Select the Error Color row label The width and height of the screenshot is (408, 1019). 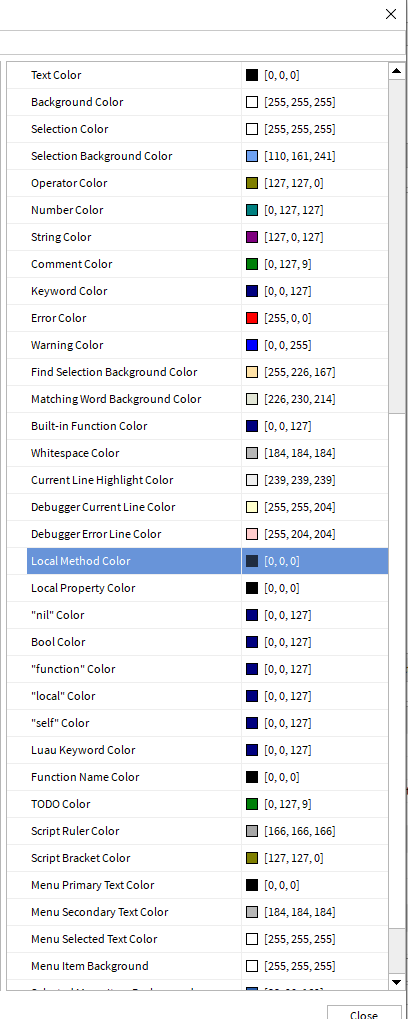pos(58,318)
